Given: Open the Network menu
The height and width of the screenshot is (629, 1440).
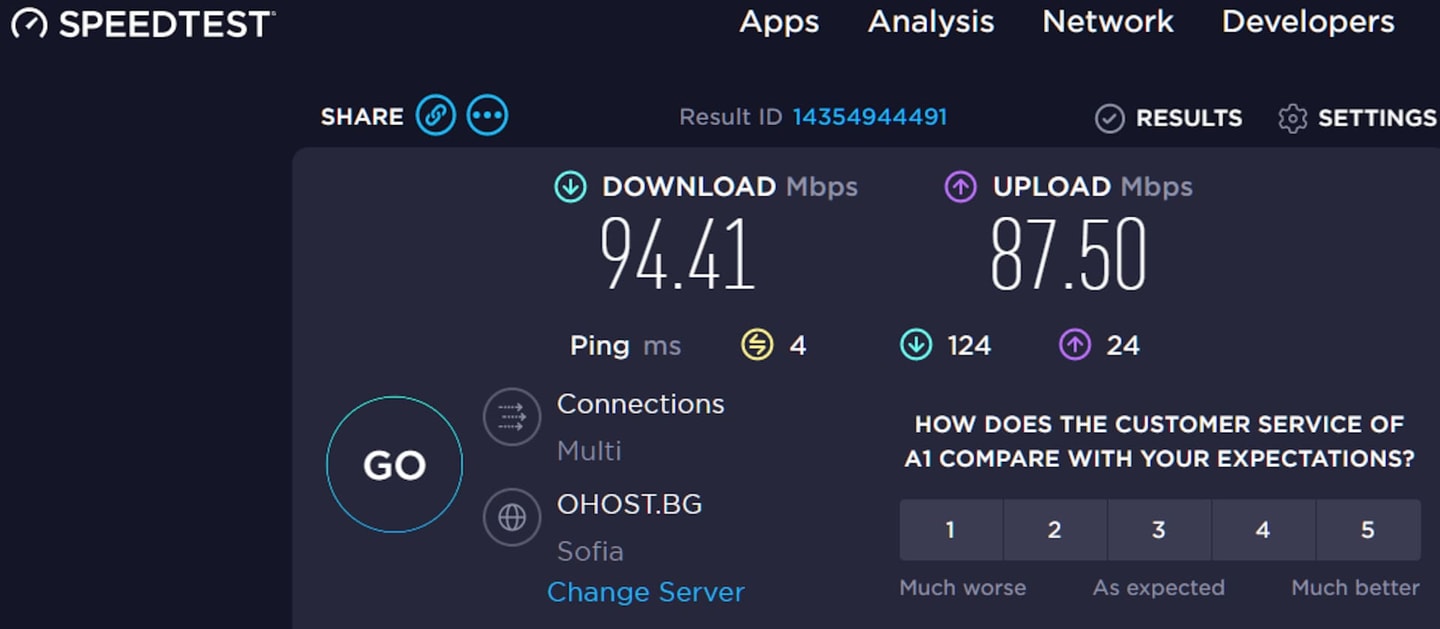Looking at the screenshot, I should pyautogui.click(x=1108, y=22).
